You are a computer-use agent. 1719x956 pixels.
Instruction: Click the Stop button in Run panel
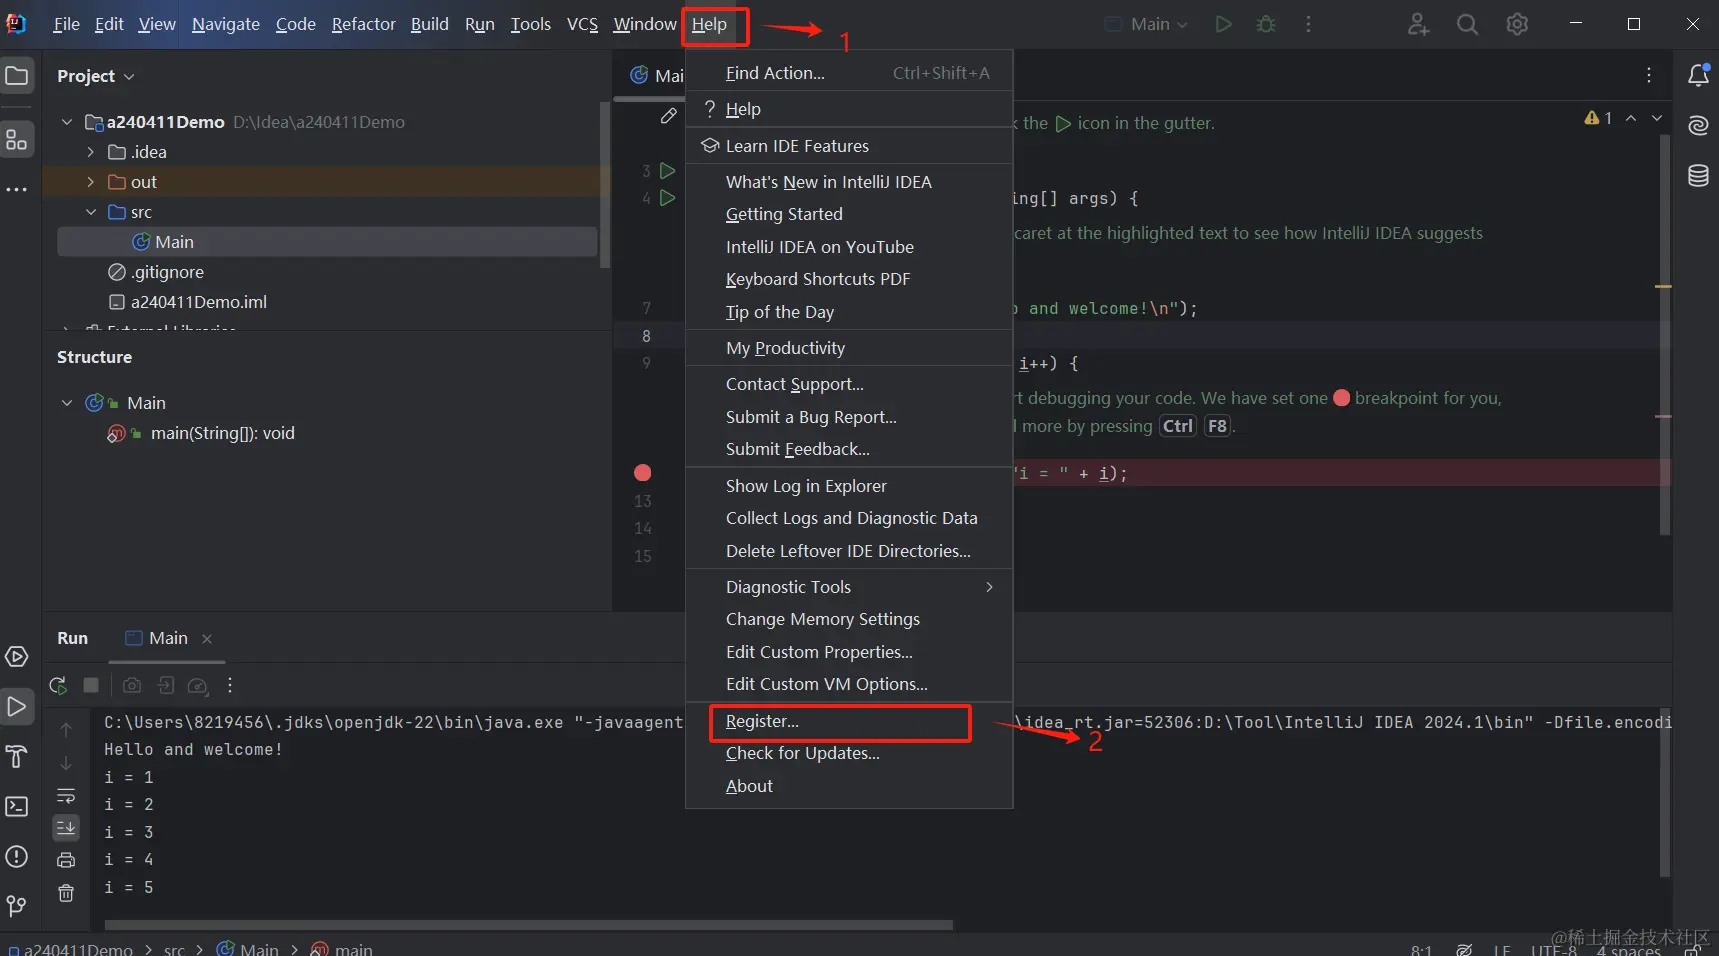pyautogui.click(x=91, y=685)
